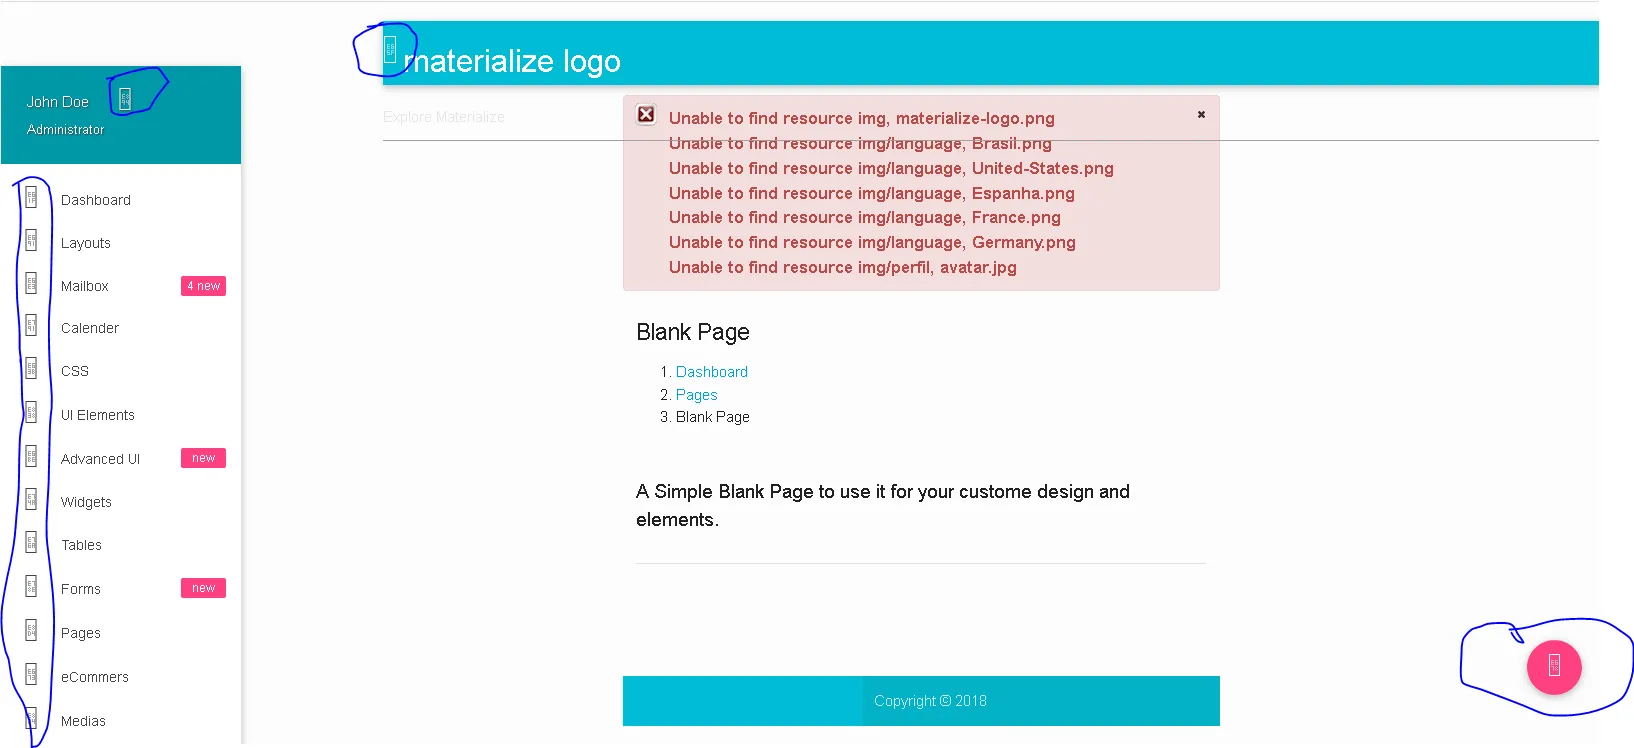Click the Tables sidebar icon

point(31,543)
